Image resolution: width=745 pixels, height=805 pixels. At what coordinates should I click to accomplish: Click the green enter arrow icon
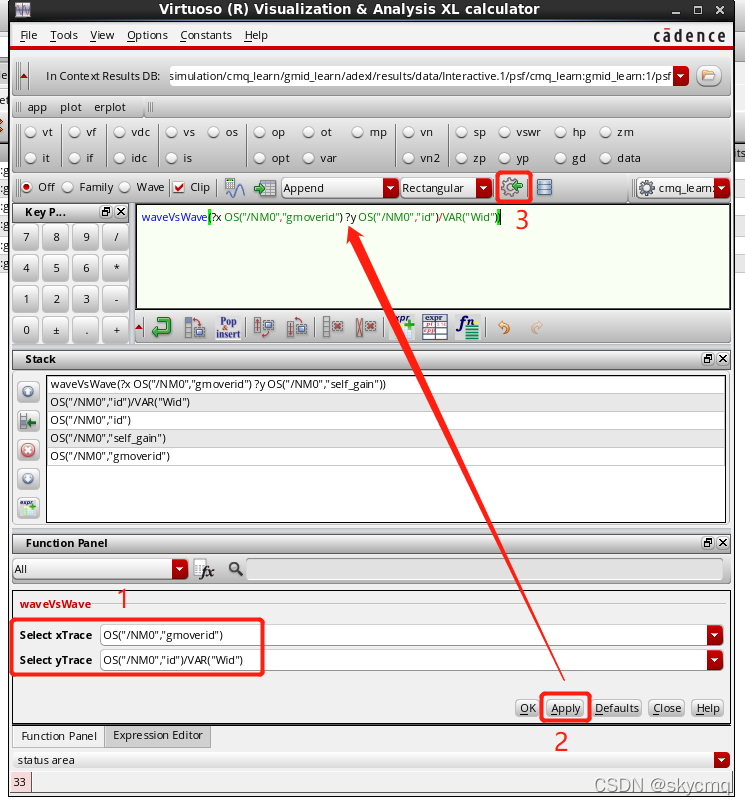162,327
